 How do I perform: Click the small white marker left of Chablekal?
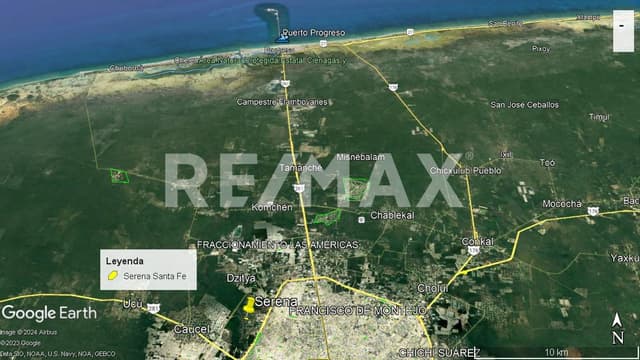(361, 220)
